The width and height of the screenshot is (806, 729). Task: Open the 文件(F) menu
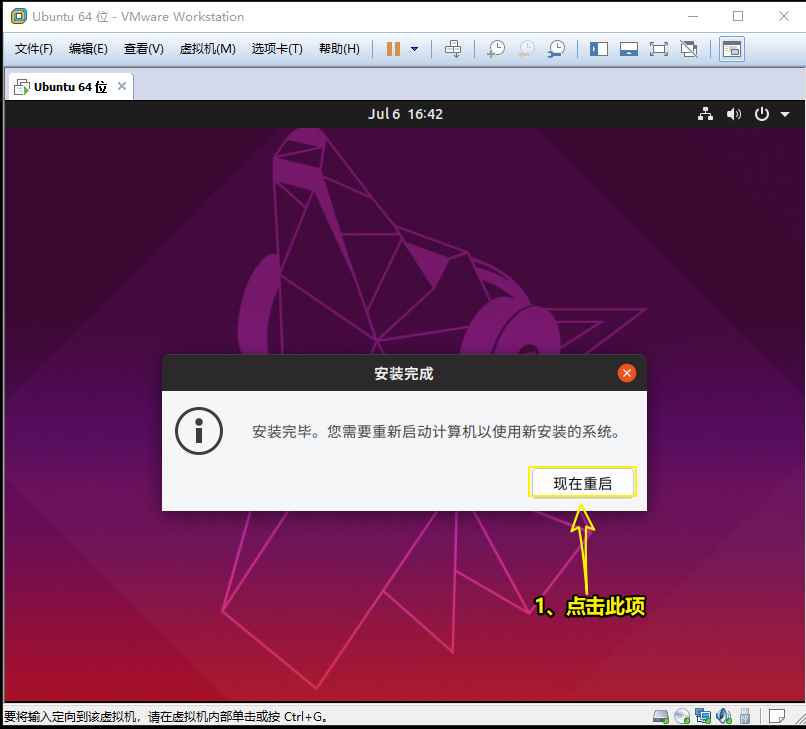click(34, 49)
